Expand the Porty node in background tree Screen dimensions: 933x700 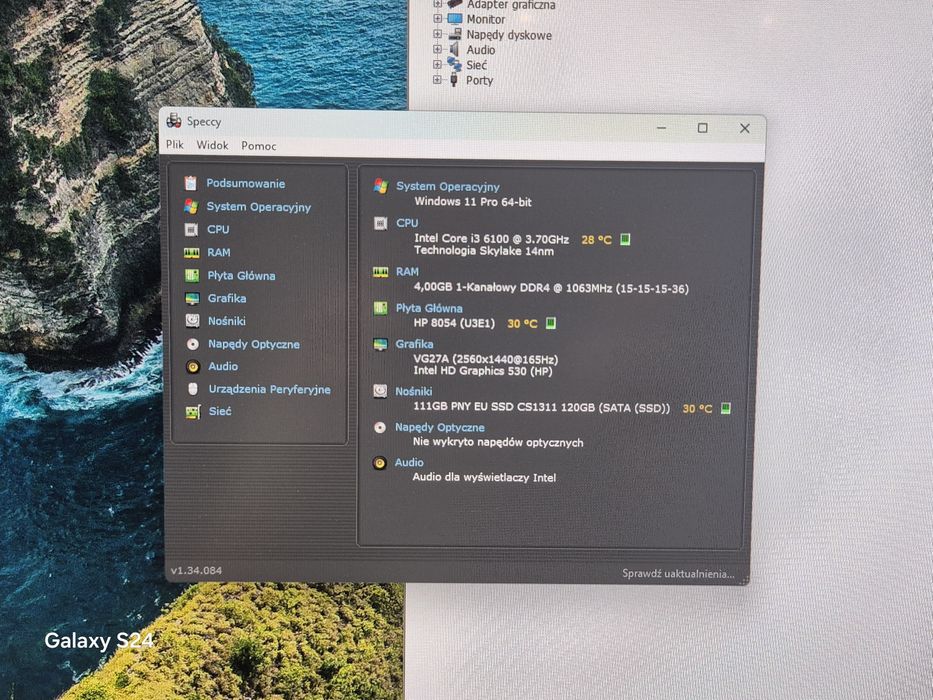[437, 79]
